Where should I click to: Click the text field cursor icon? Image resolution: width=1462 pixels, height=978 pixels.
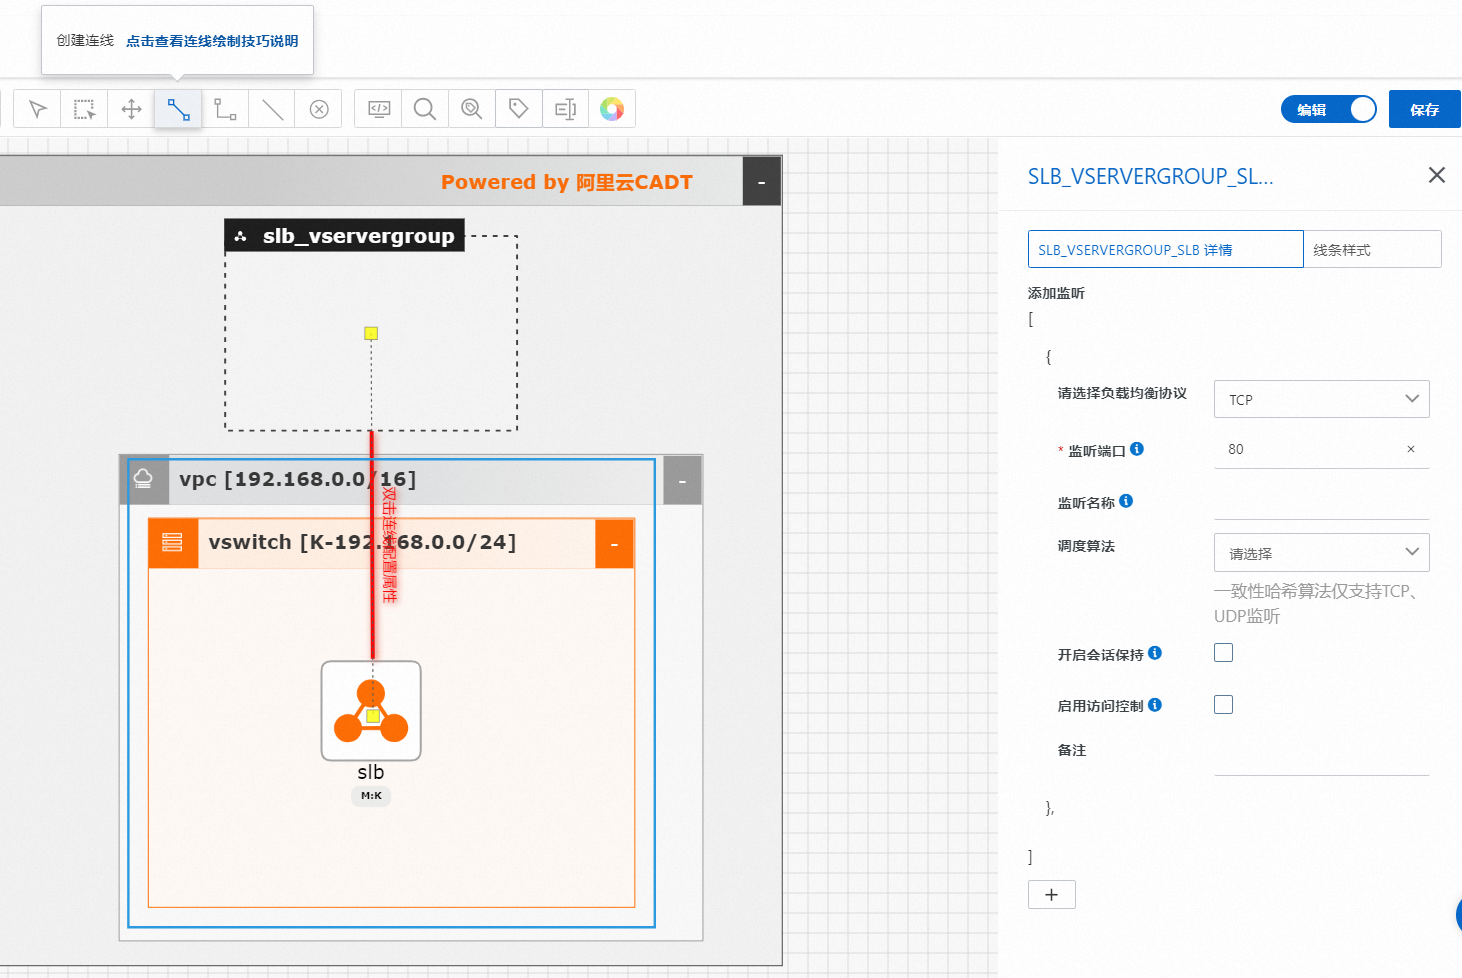(566, 109)
